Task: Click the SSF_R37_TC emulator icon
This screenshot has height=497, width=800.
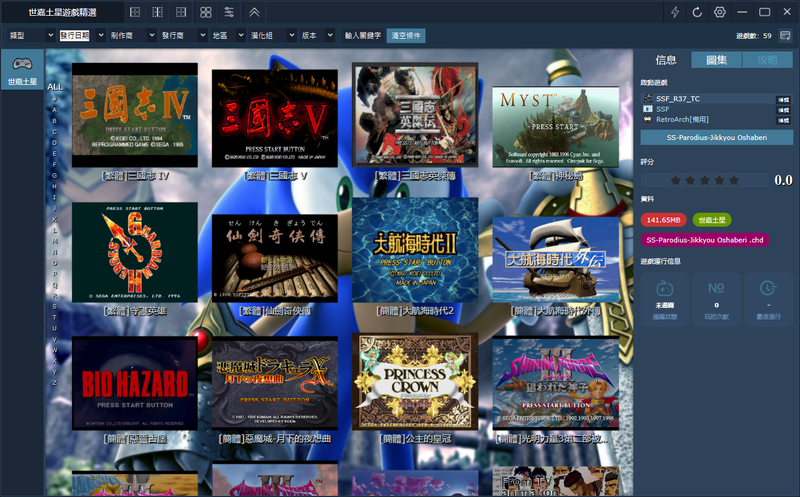Action: tap(647, 98)
